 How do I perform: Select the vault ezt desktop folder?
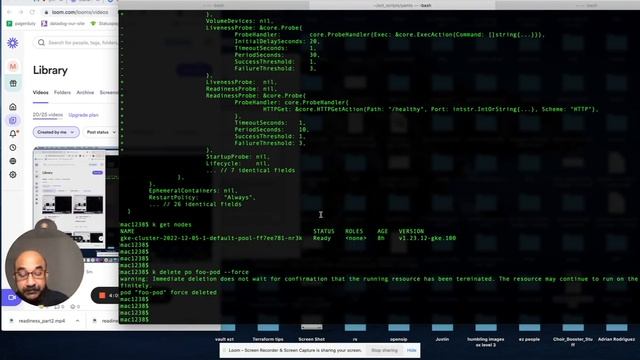(224, 333)
